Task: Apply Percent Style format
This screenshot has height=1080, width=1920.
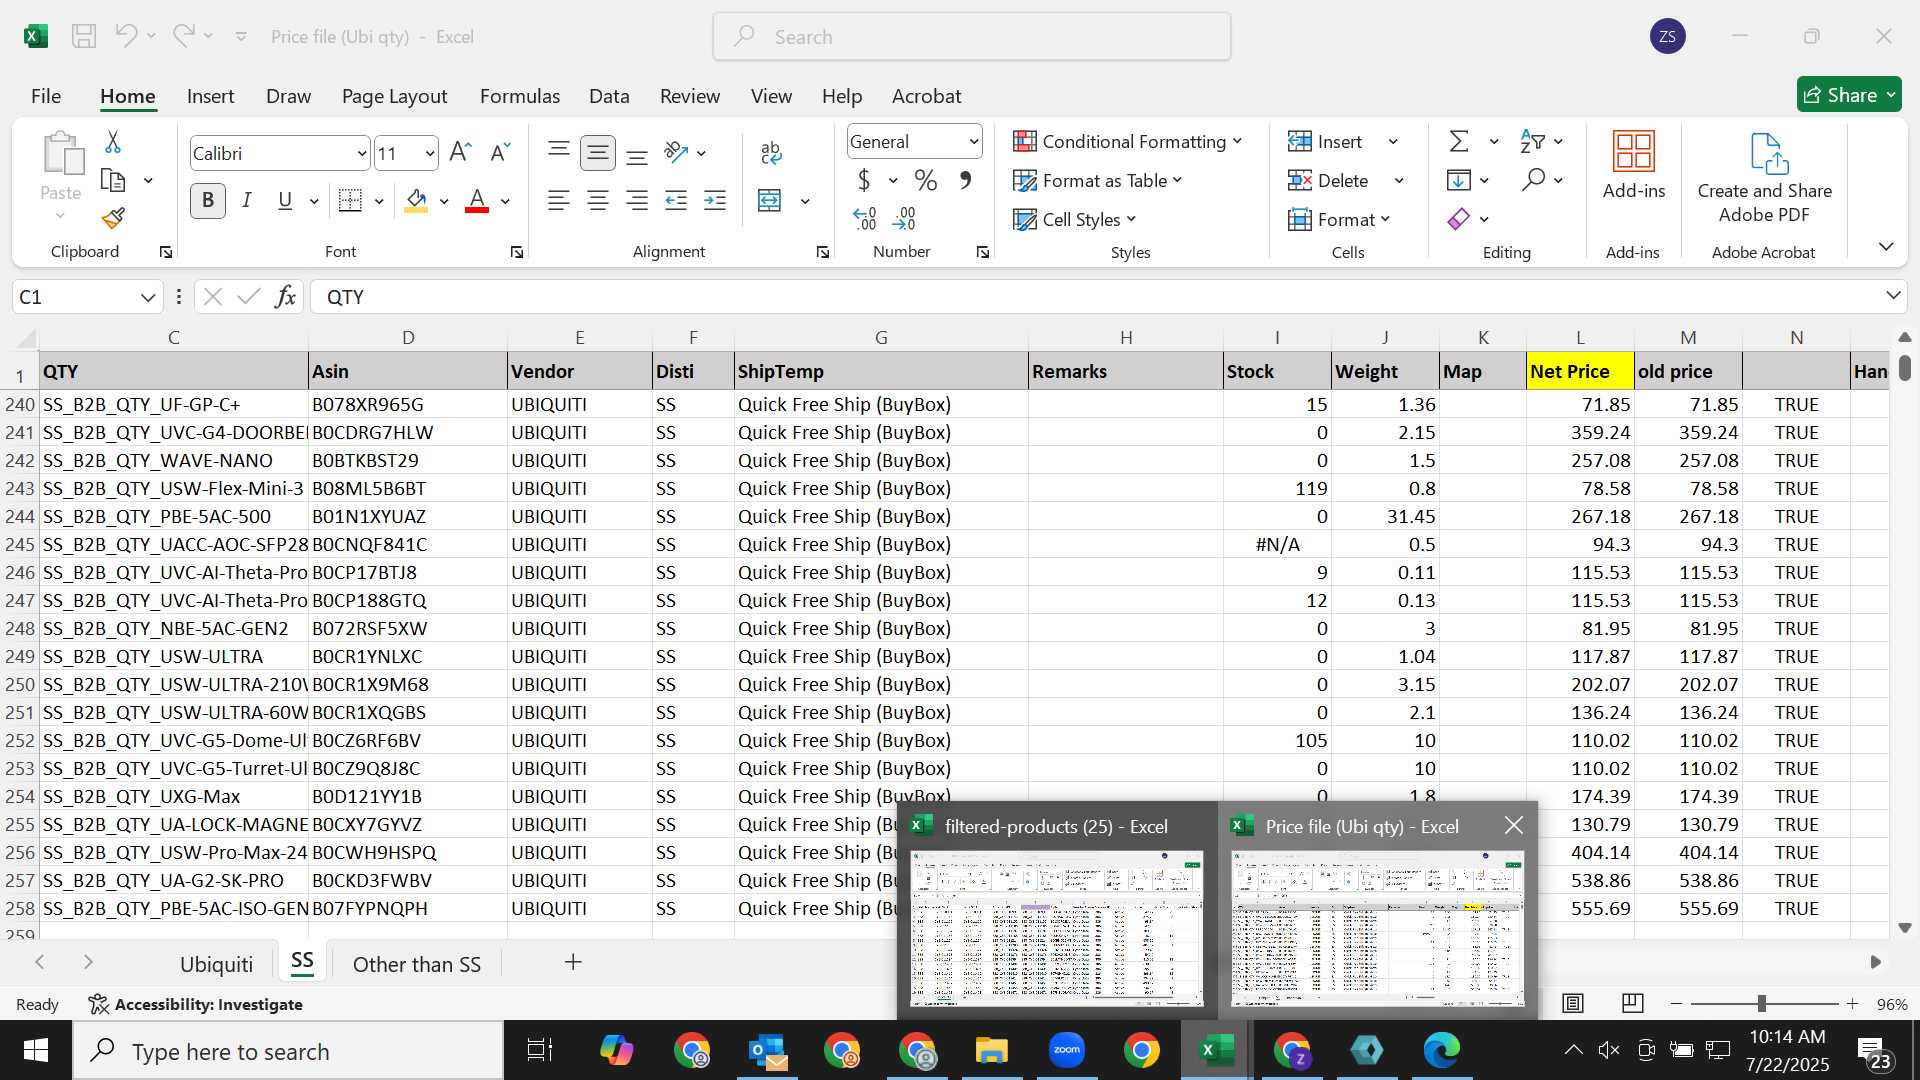Action: click(926, 180)
